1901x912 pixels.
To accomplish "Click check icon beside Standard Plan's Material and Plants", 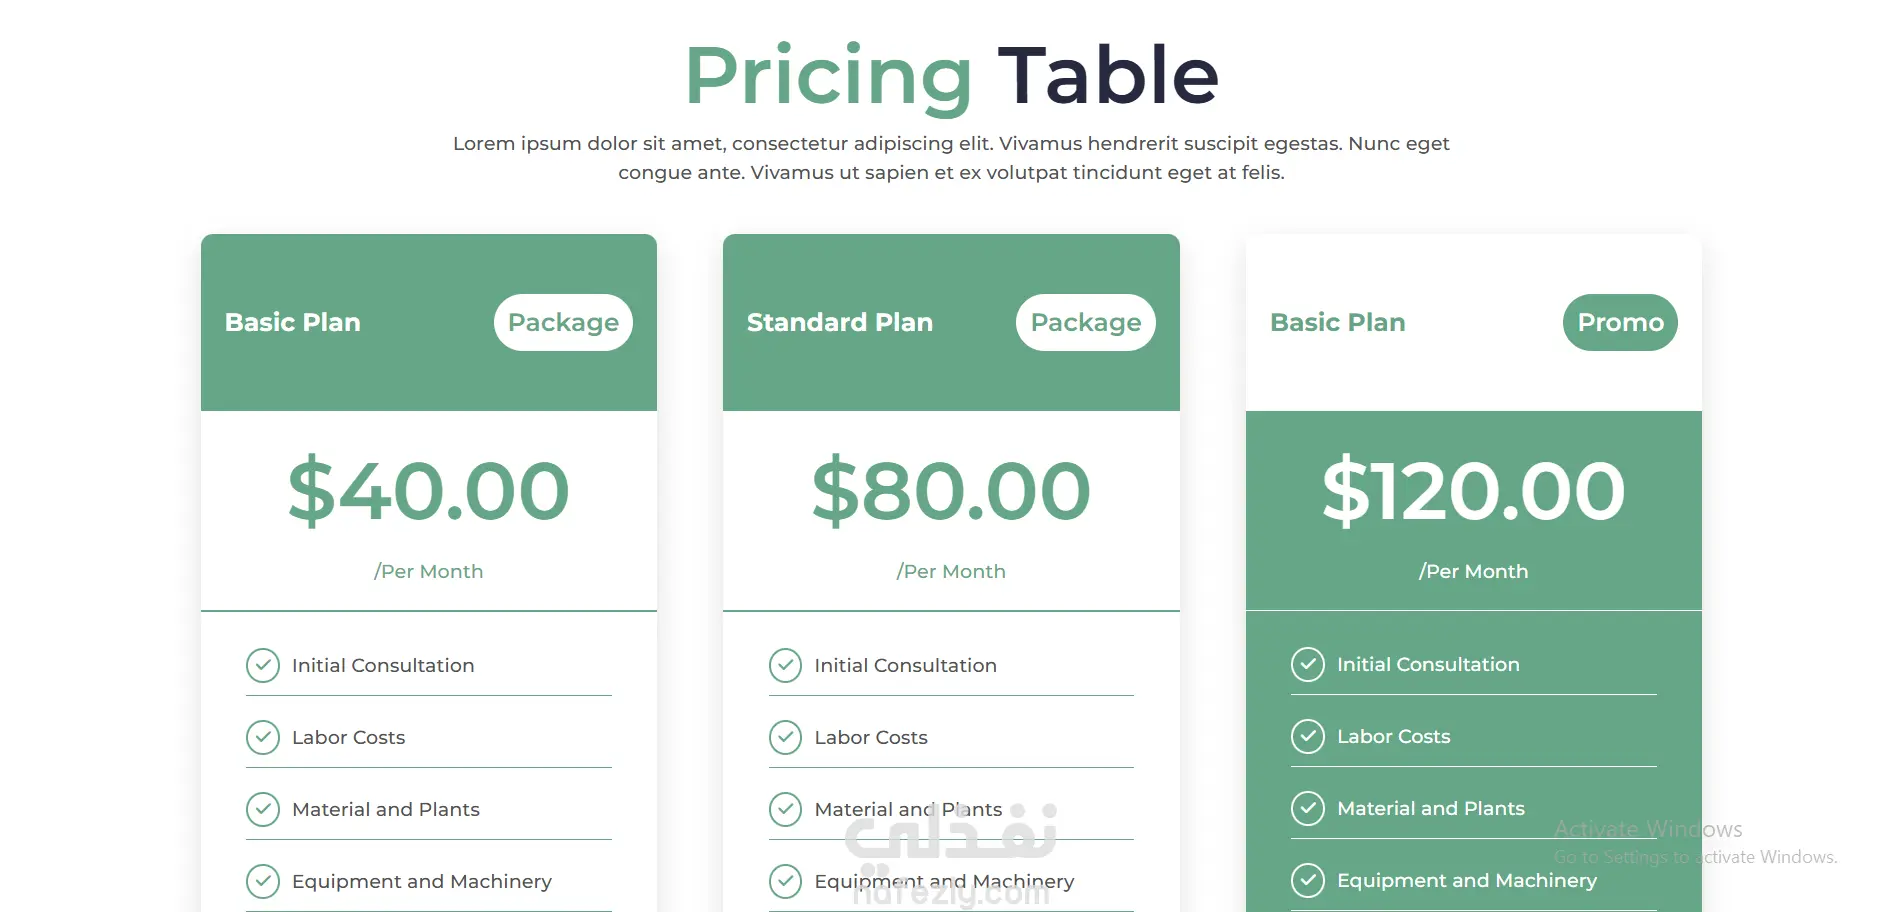I will (785, 809).
